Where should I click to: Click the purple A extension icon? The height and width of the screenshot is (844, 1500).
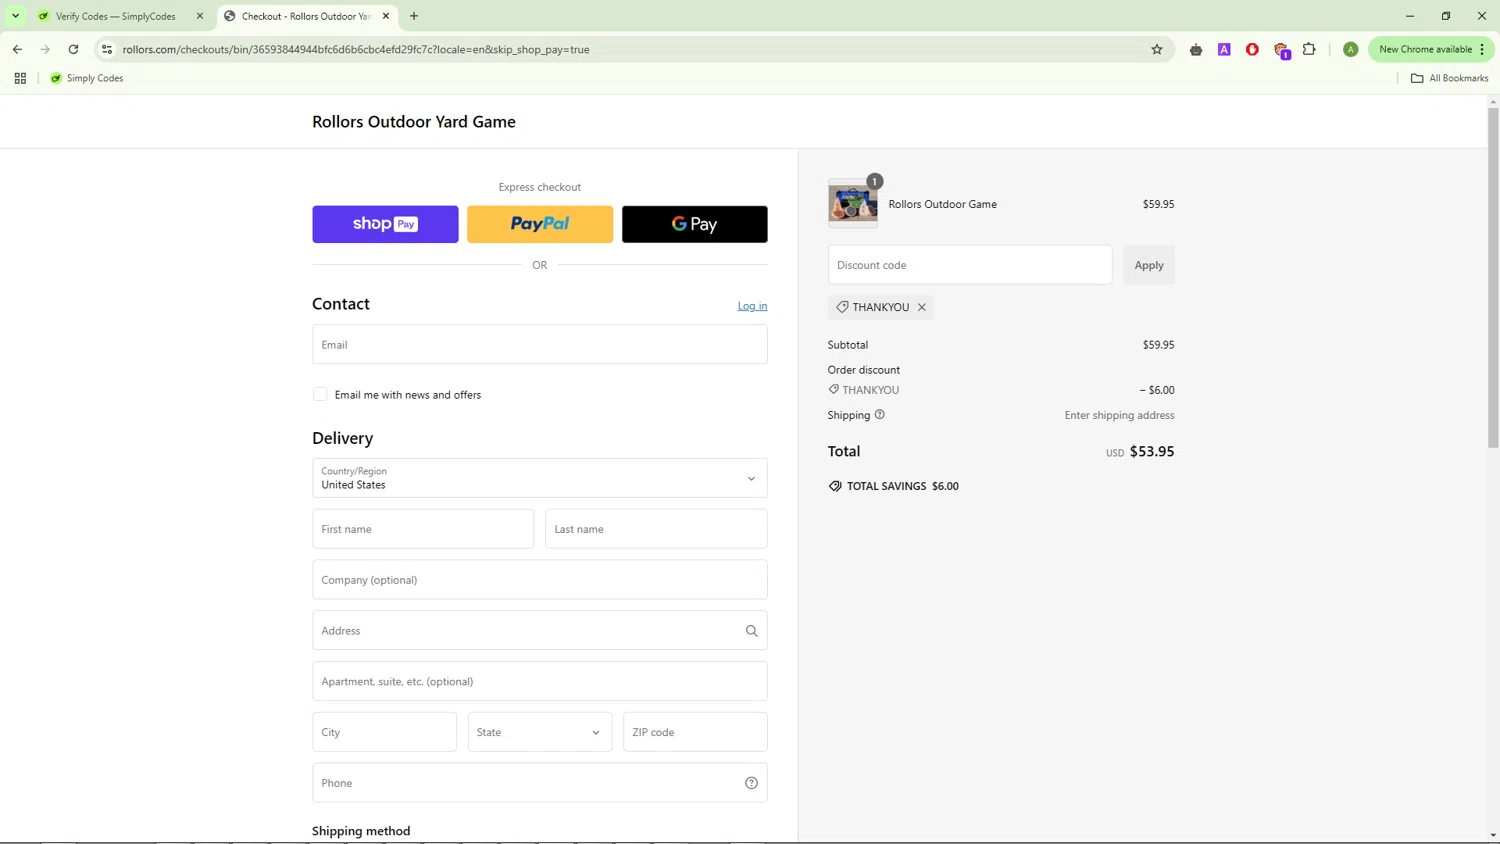(1224, 49)
